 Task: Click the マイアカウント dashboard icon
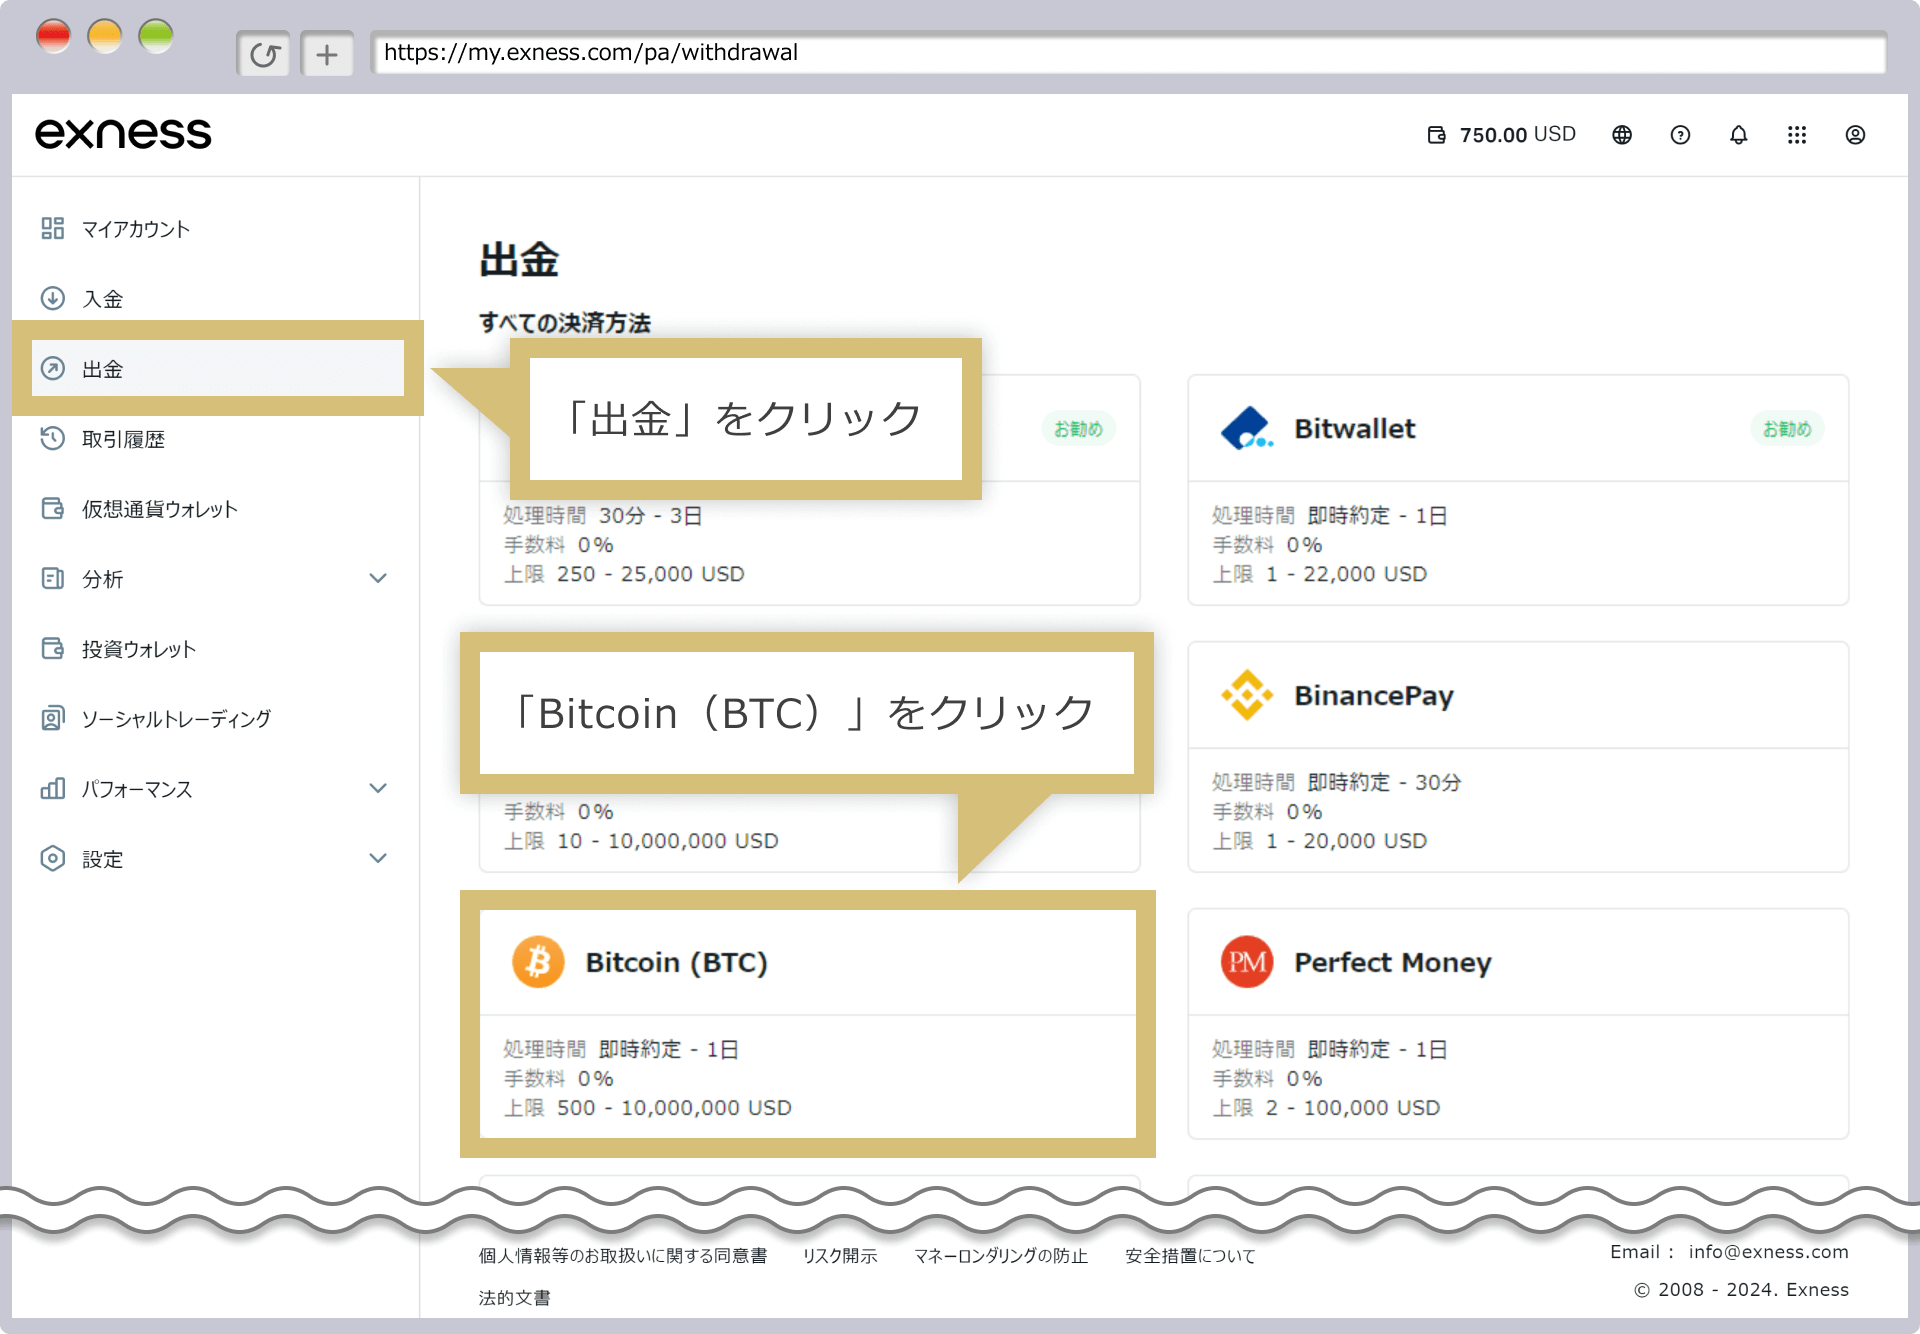[53, 228]
